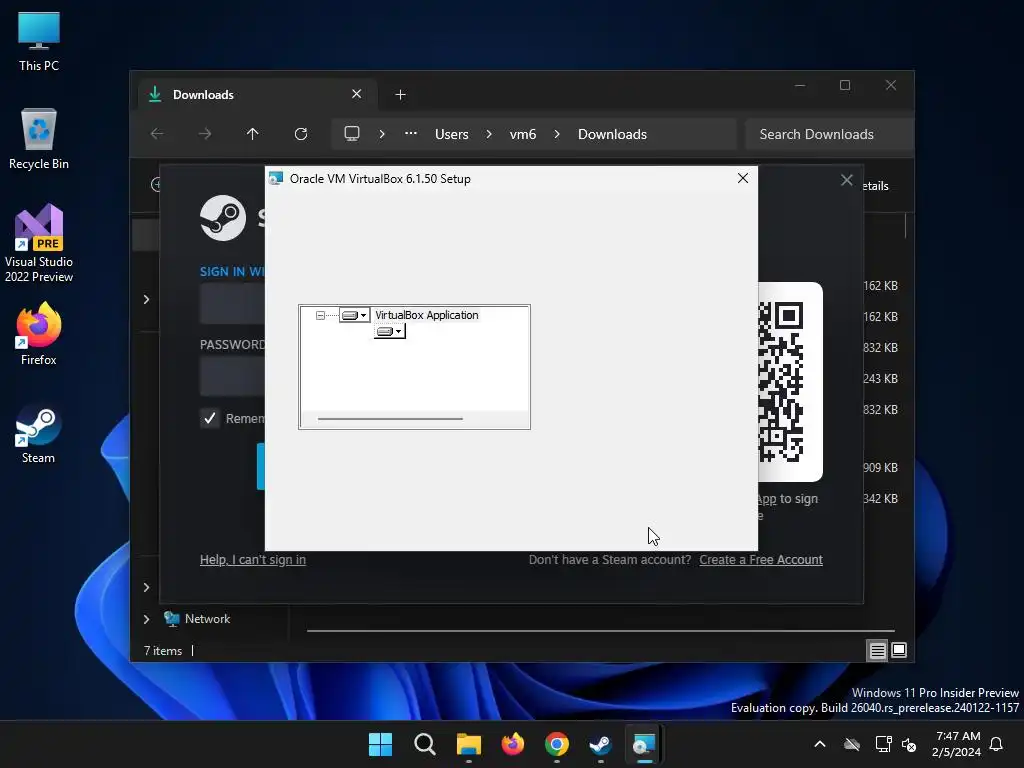
Task: Collapse the VirtualBox Application tree node
Action: [x=320, y=315]
